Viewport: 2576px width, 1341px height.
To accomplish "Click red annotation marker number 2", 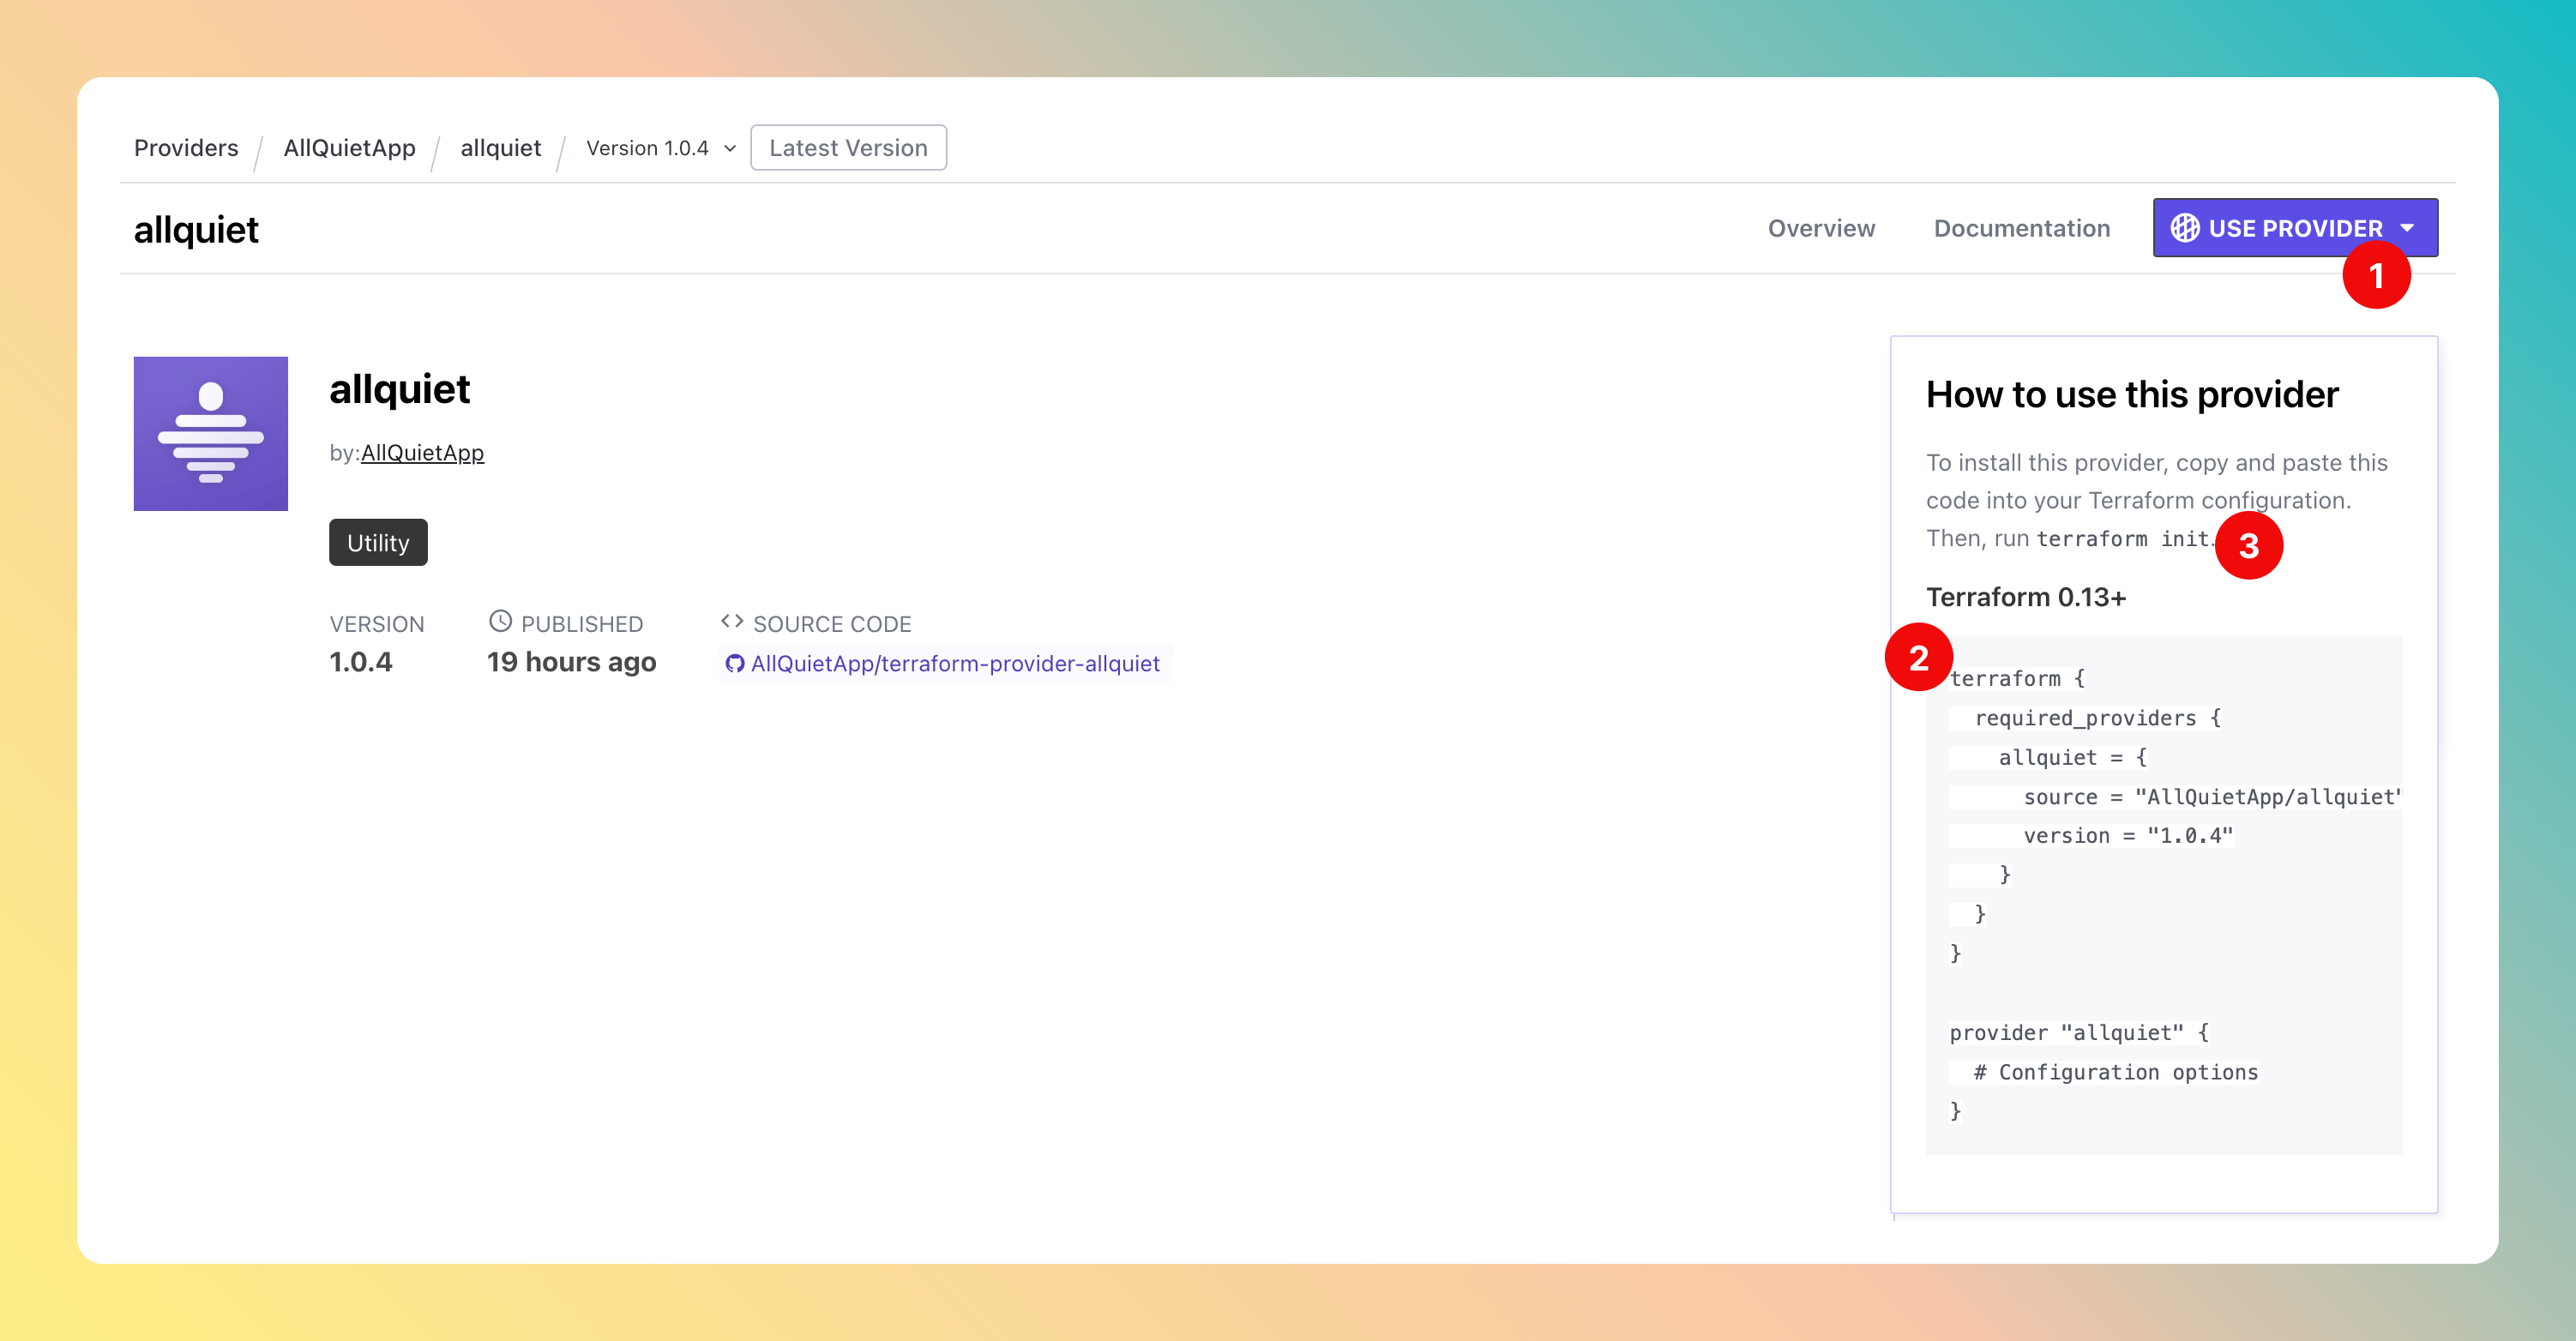I will point(1917,658).
